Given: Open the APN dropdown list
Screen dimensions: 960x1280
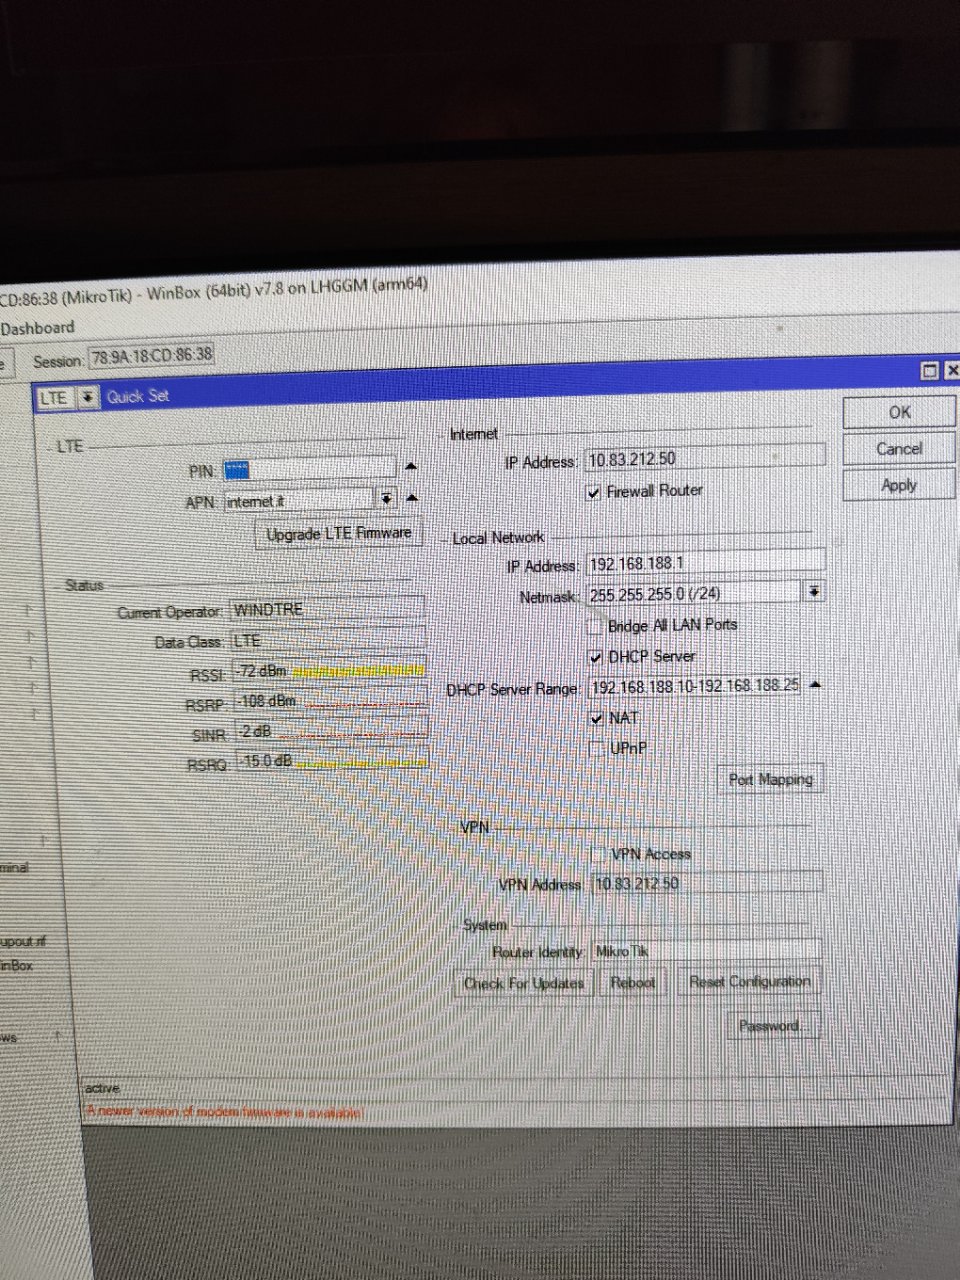Looking at the screenshot, I should (387, 498).
